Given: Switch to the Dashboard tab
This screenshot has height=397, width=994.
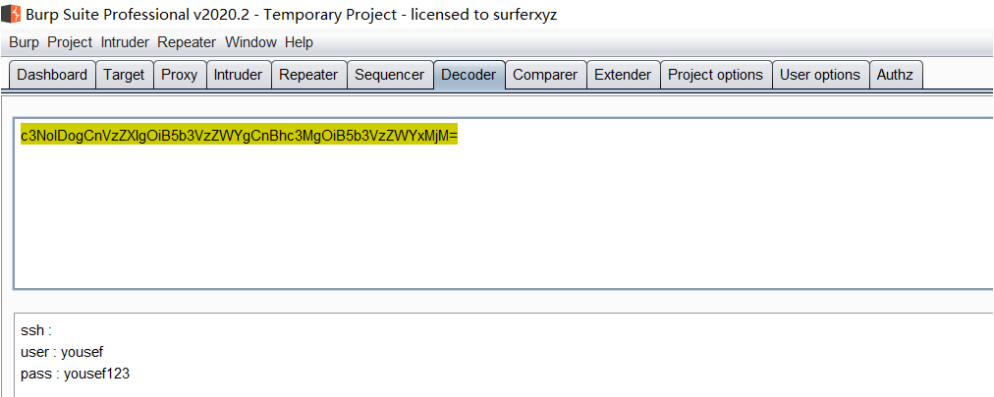Looking at the screenshot, I should pyautogui.click(x=52, y=75).
